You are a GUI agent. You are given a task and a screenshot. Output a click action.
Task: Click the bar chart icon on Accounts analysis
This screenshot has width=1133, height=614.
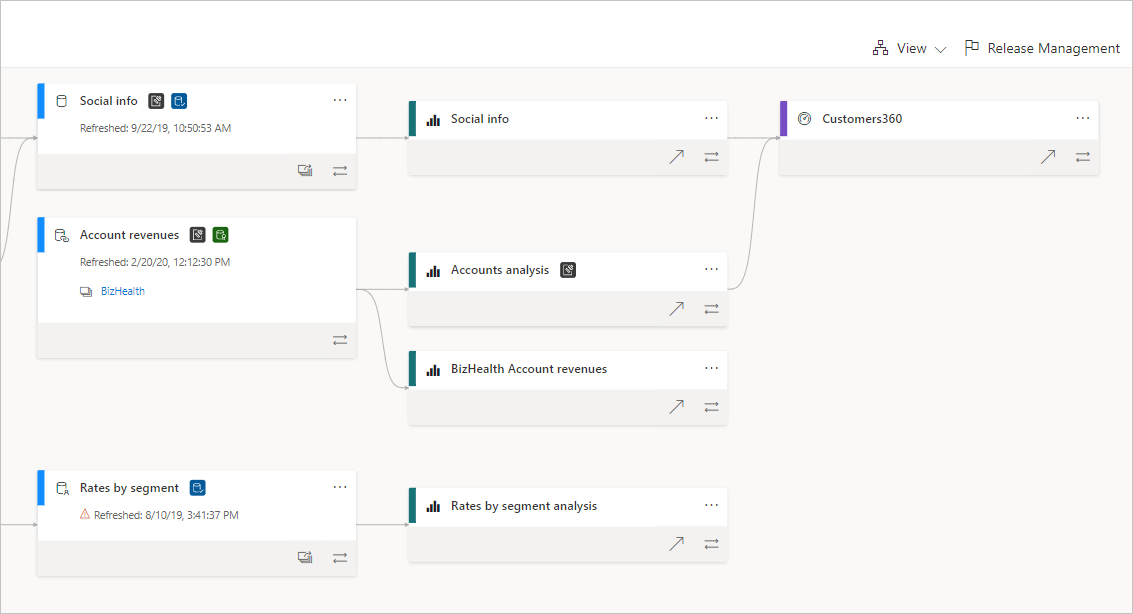[432, 270]
